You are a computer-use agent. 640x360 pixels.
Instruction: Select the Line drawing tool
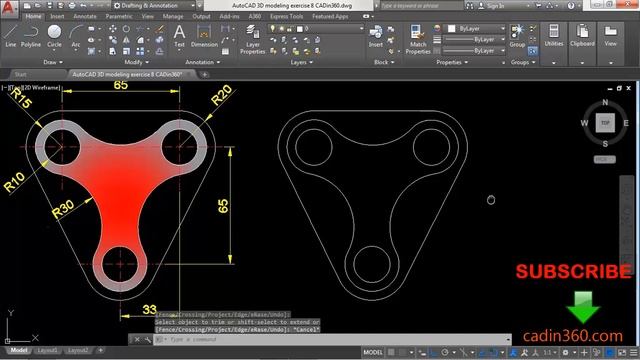click(10, 36)
